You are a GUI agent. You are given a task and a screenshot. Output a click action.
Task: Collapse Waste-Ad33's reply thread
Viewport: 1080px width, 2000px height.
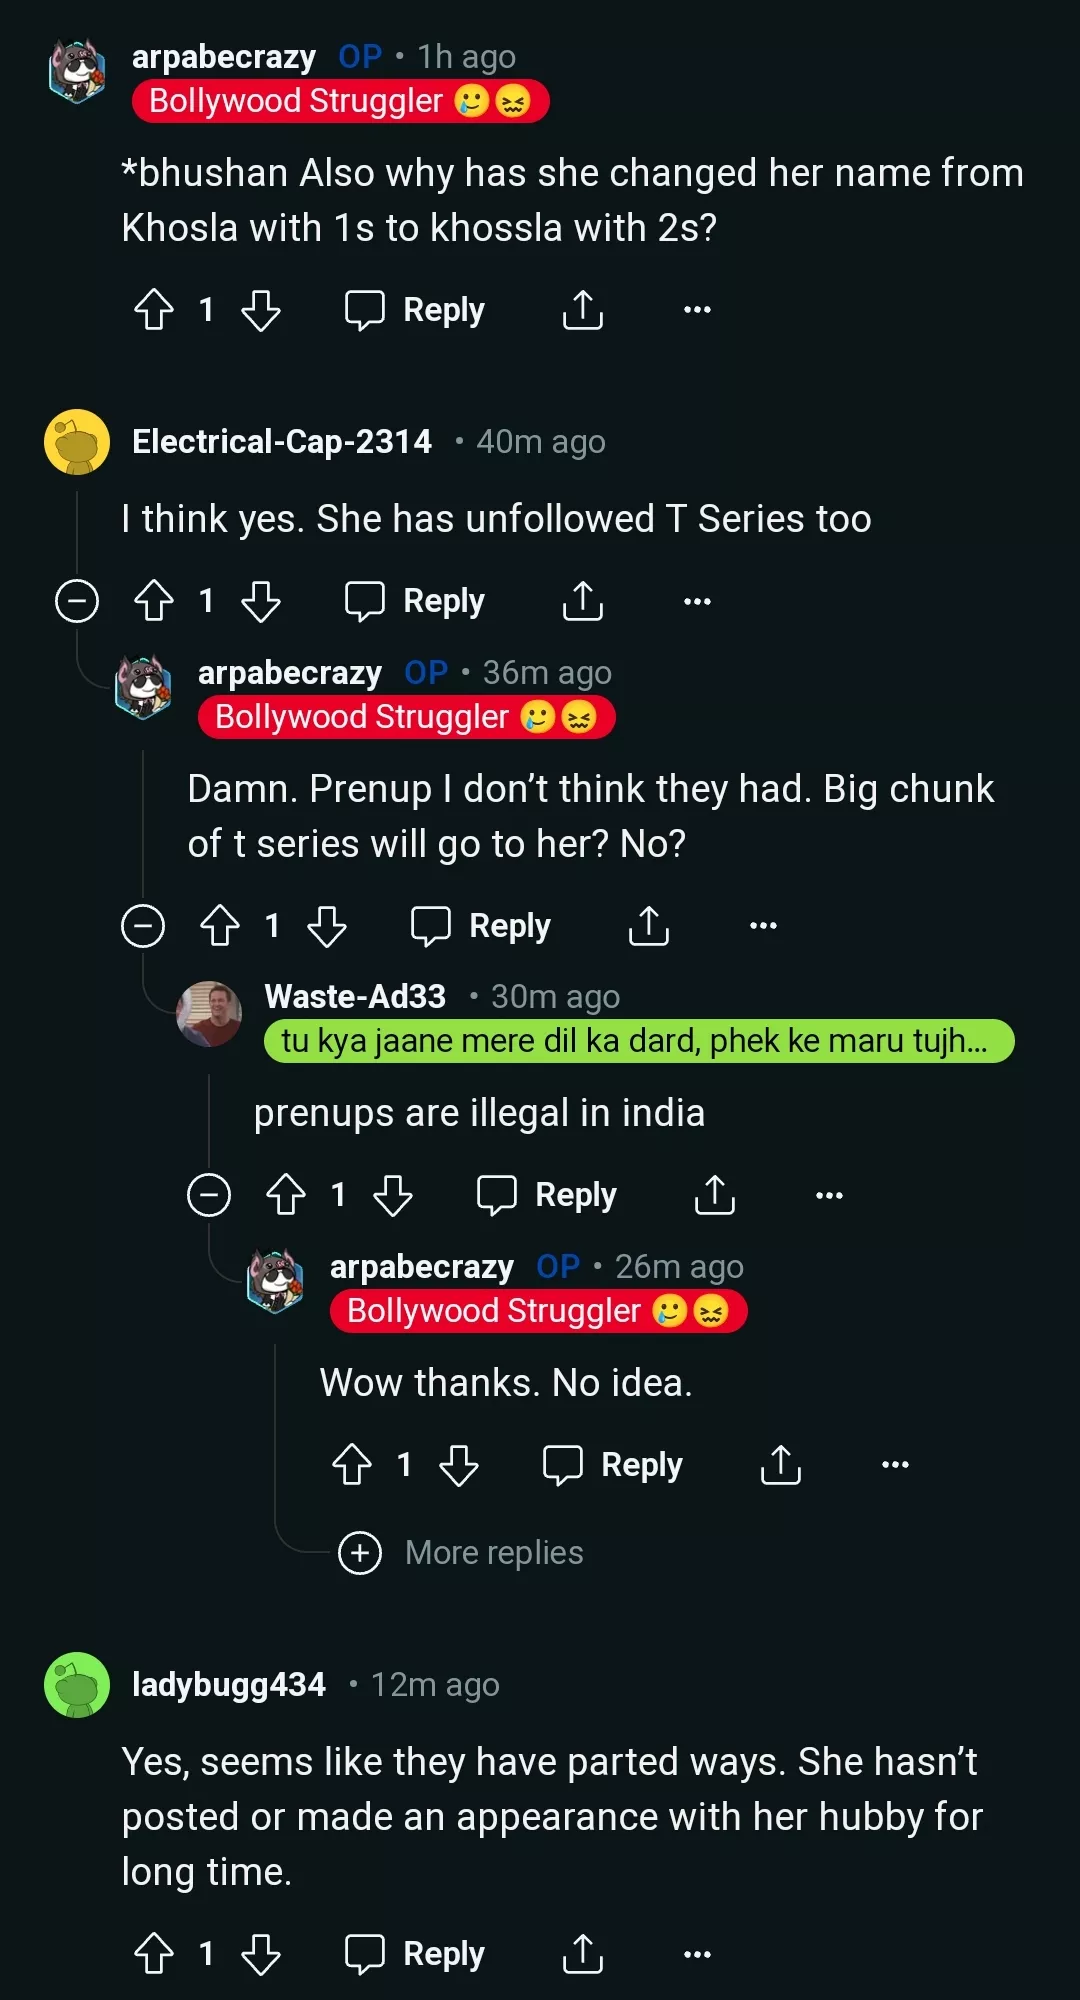point(211,1194)
